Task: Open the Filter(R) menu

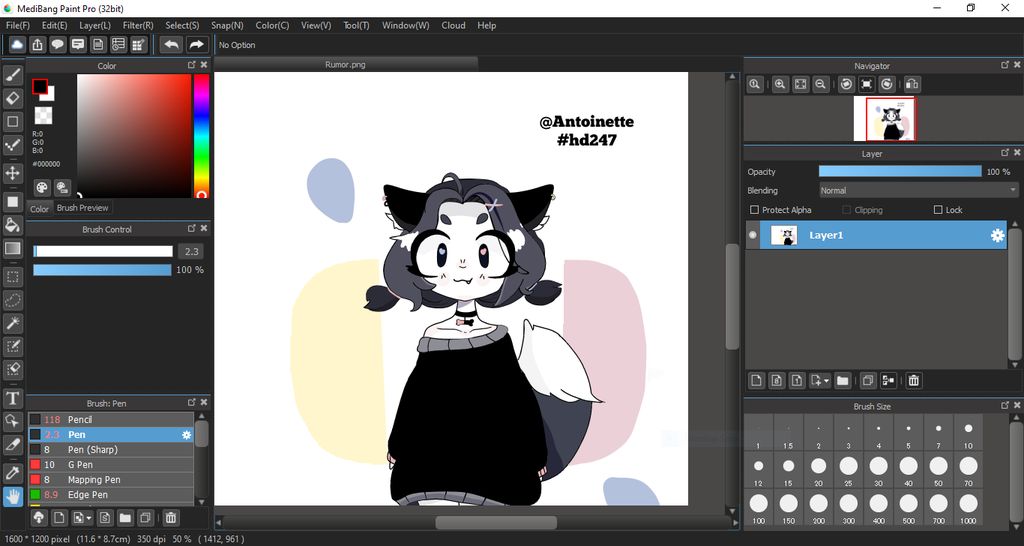Action: click(138, 25)
